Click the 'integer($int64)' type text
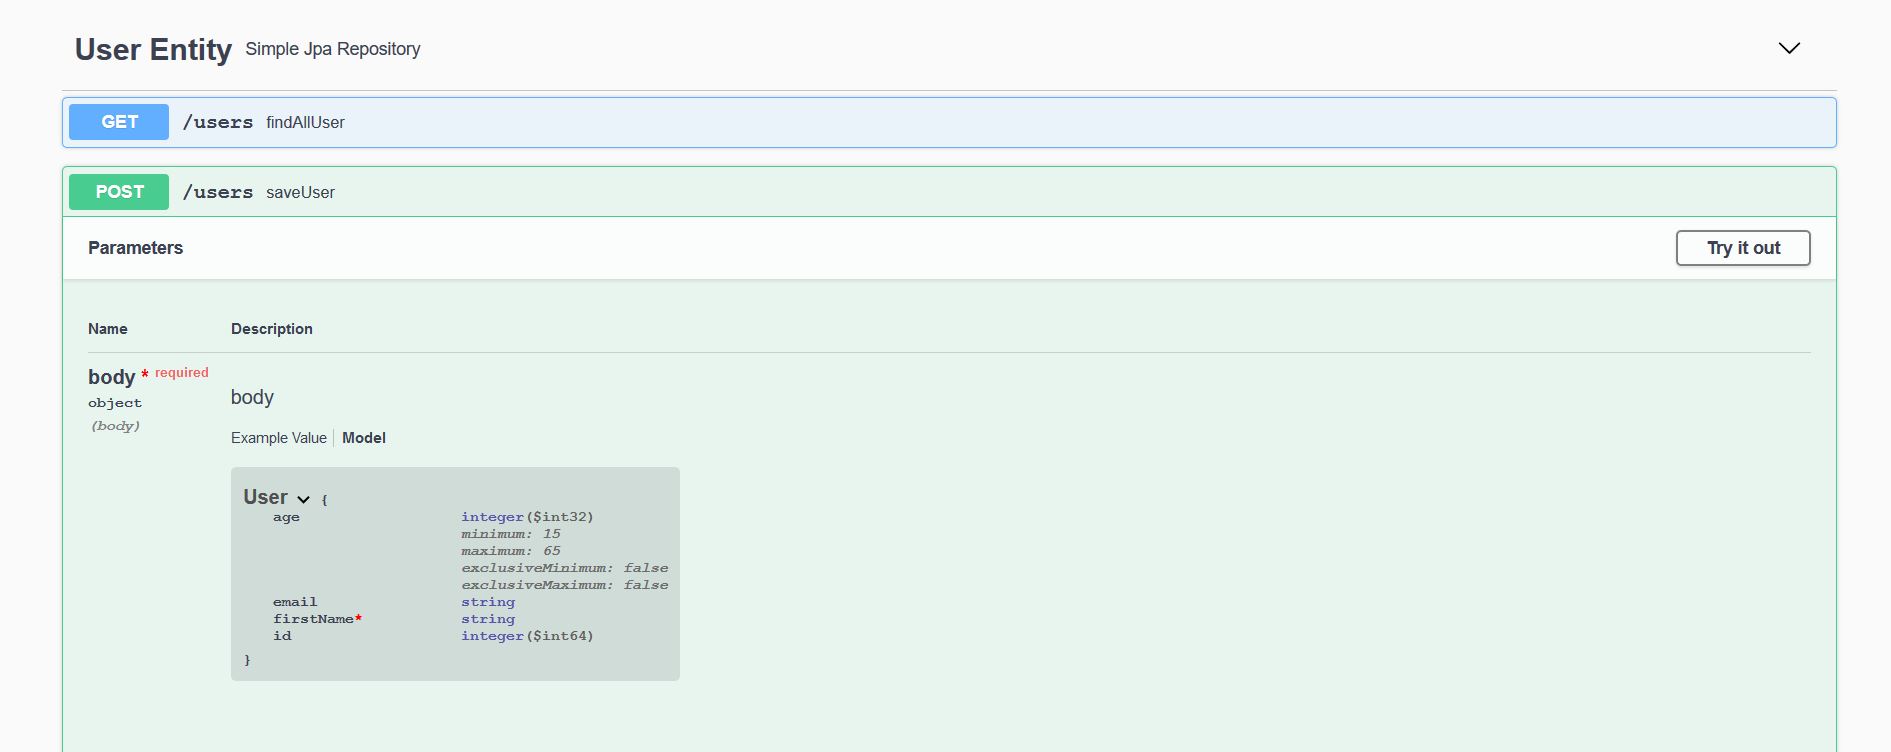 pos(527,636)
